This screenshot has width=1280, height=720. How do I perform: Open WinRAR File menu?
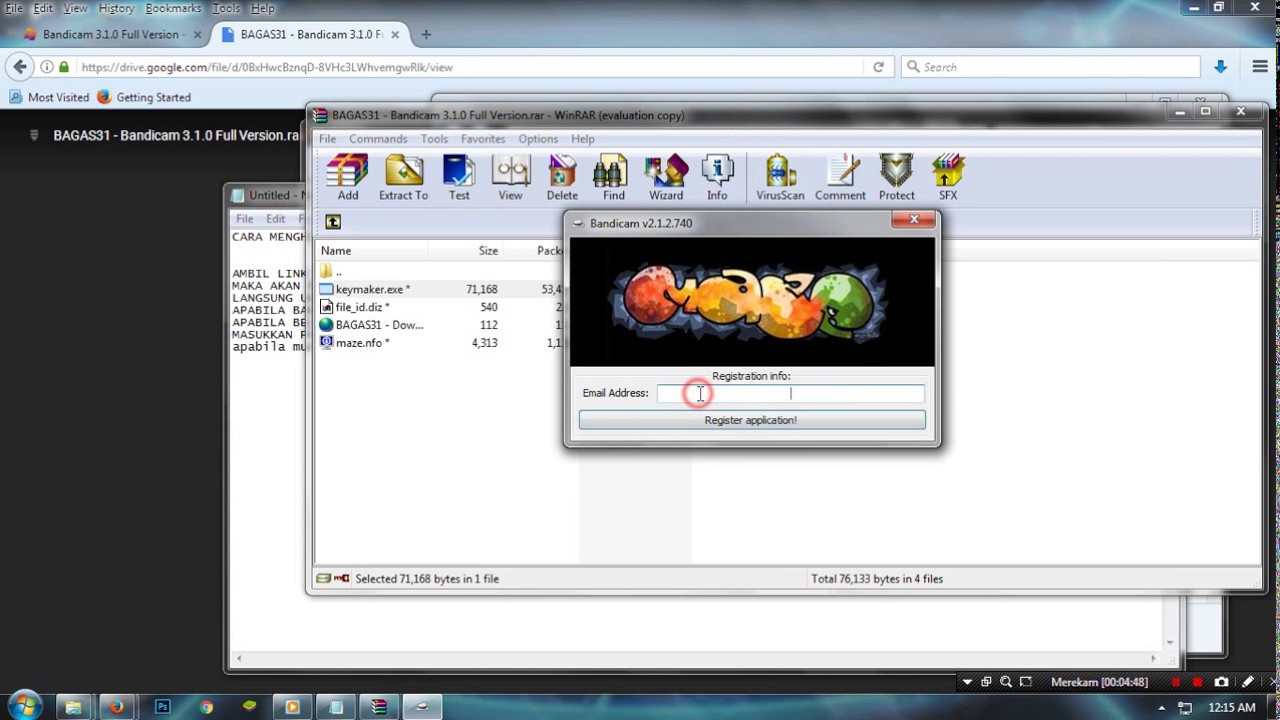click(x=327, y=139)
